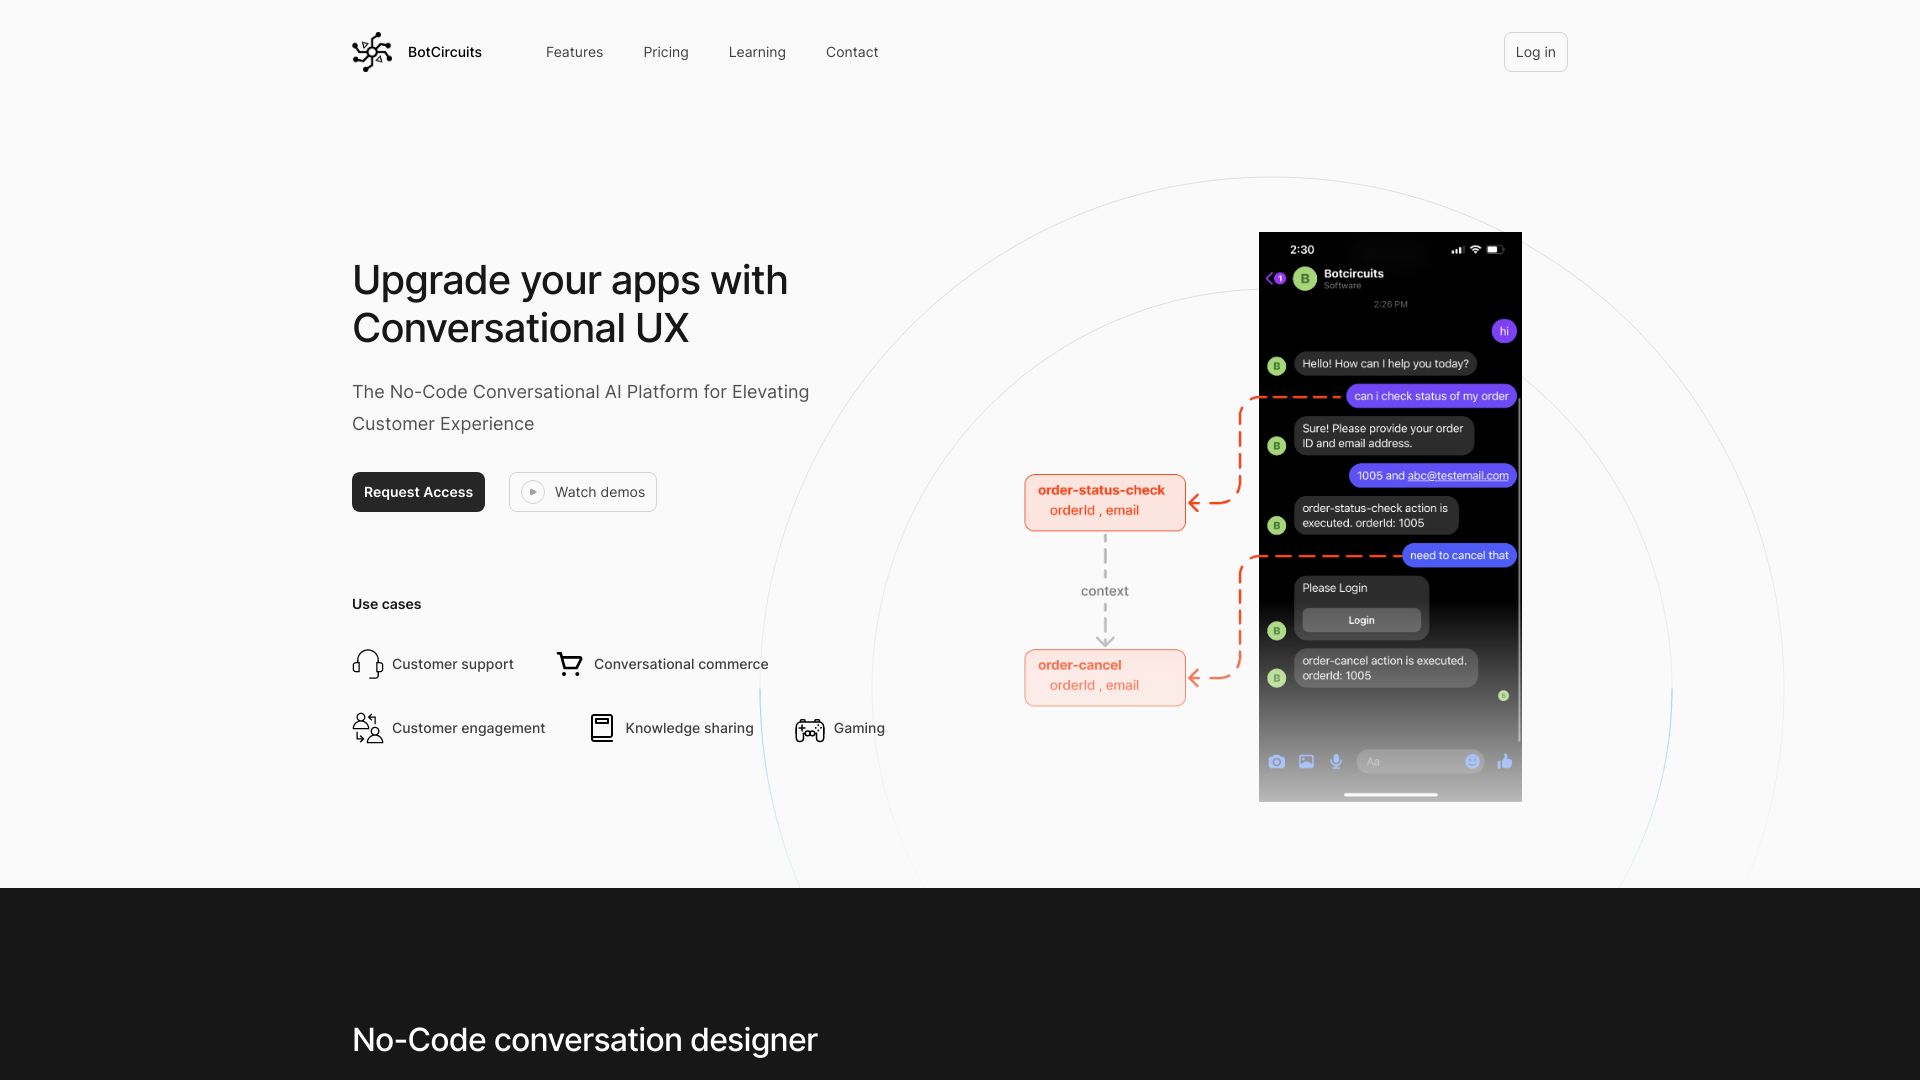Image resolution: width=1920 pixels, height=1080 pixels.
Task: Toggle the Login button in chat demo
Action: pyautogui.click(x=1362, y=620)
